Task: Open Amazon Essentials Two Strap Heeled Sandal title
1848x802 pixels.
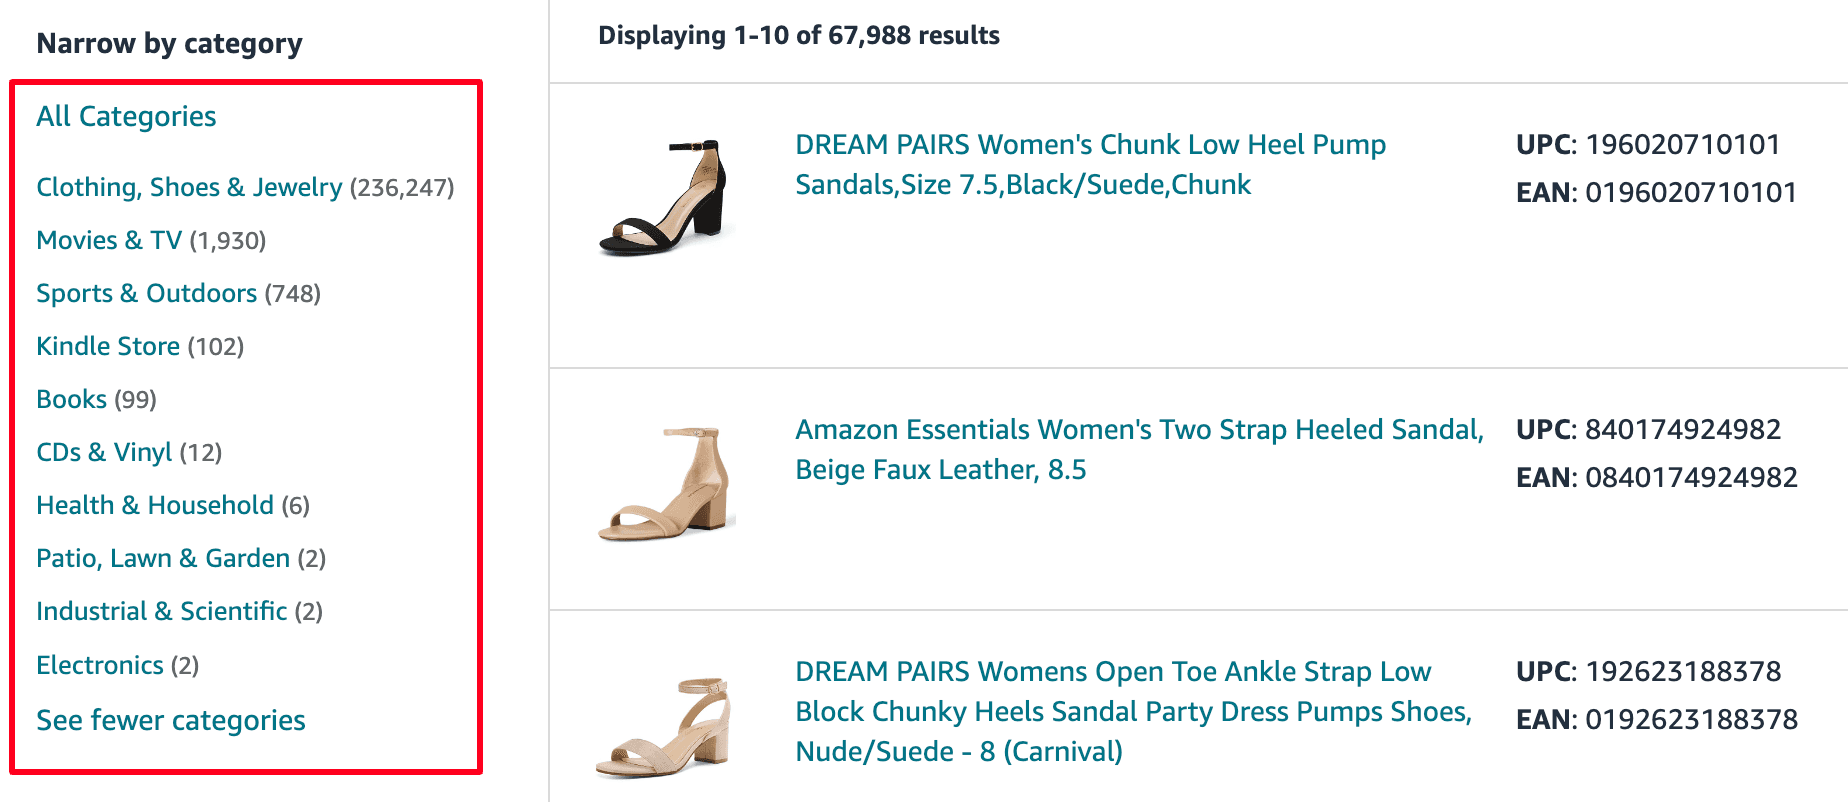Action: tap(1139, 450)
